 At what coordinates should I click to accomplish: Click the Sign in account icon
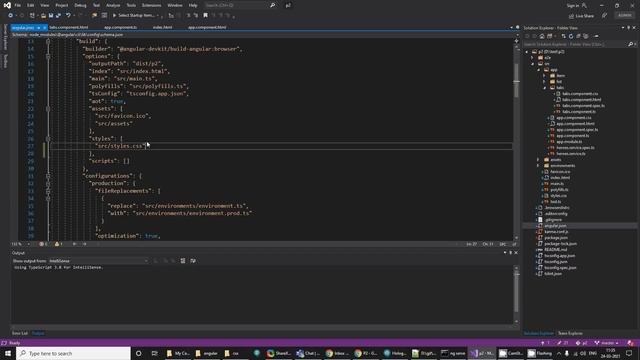[584, 5]
